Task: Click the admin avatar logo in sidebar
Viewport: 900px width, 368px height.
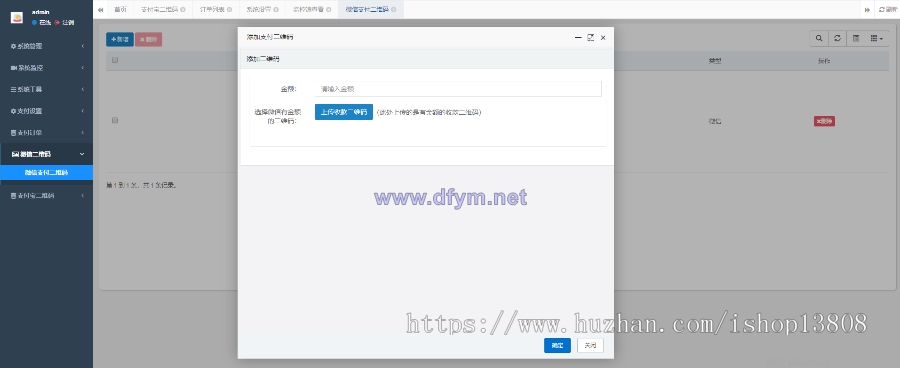Action: click(x=17, y=17)
